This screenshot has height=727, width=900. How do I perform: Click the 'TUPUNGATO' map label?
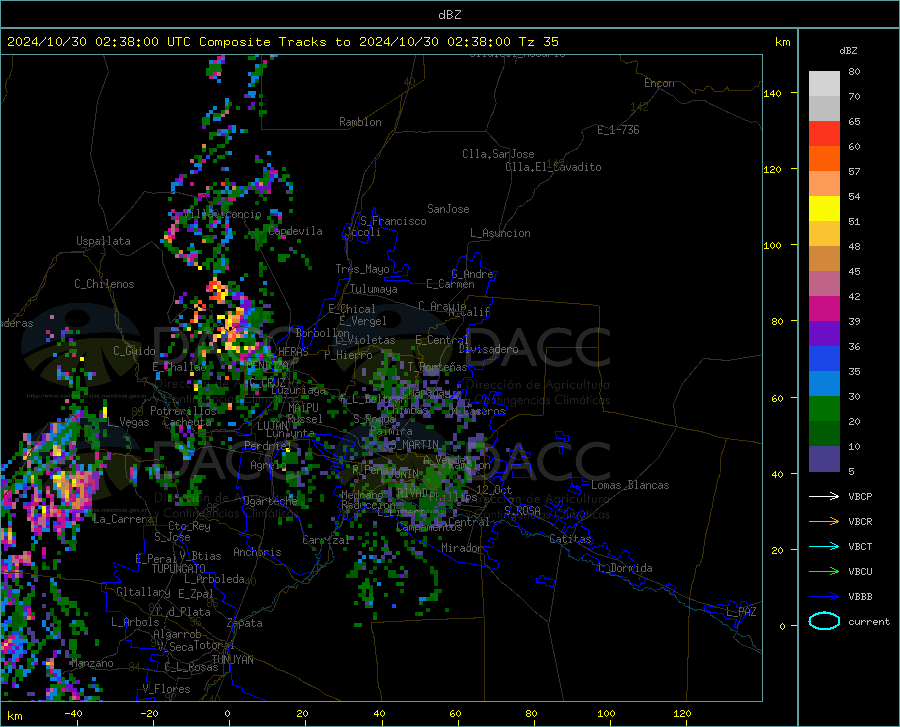(179, 569)
